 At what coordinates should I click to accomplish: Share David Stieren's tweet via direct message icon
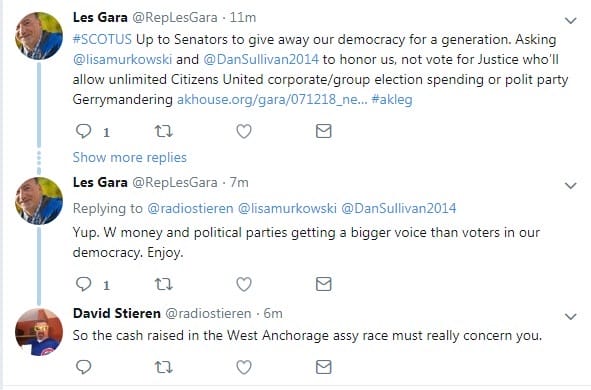[x=323, y=367]
